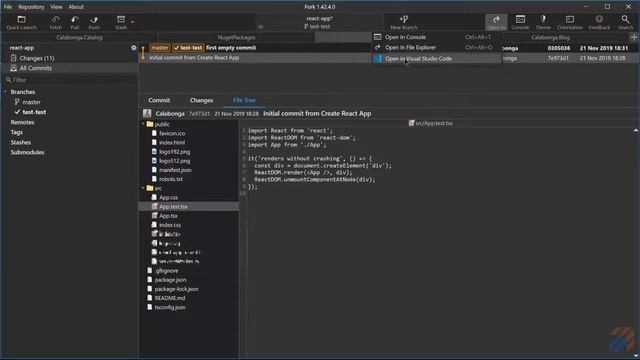Select index.css in the file tree
This screenshot has height=360, width=640.
[x=170, y=225]
